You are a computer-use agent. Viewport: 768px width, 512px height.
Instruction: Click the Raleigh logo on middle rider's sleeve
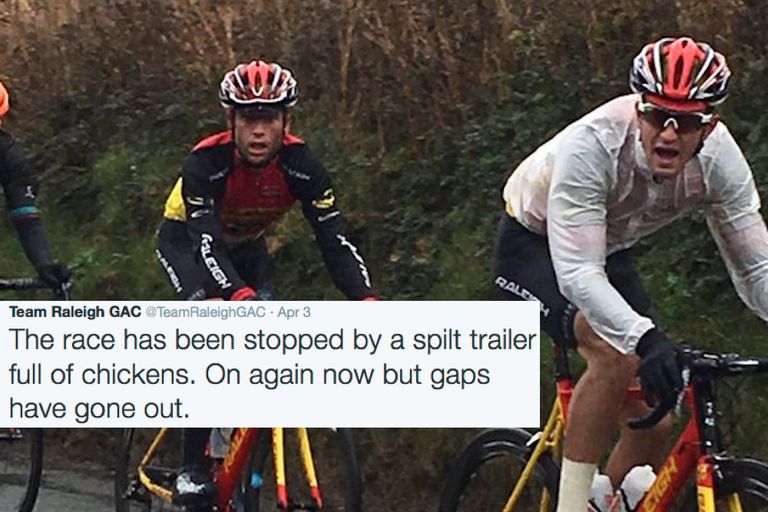tap(216, 261)
